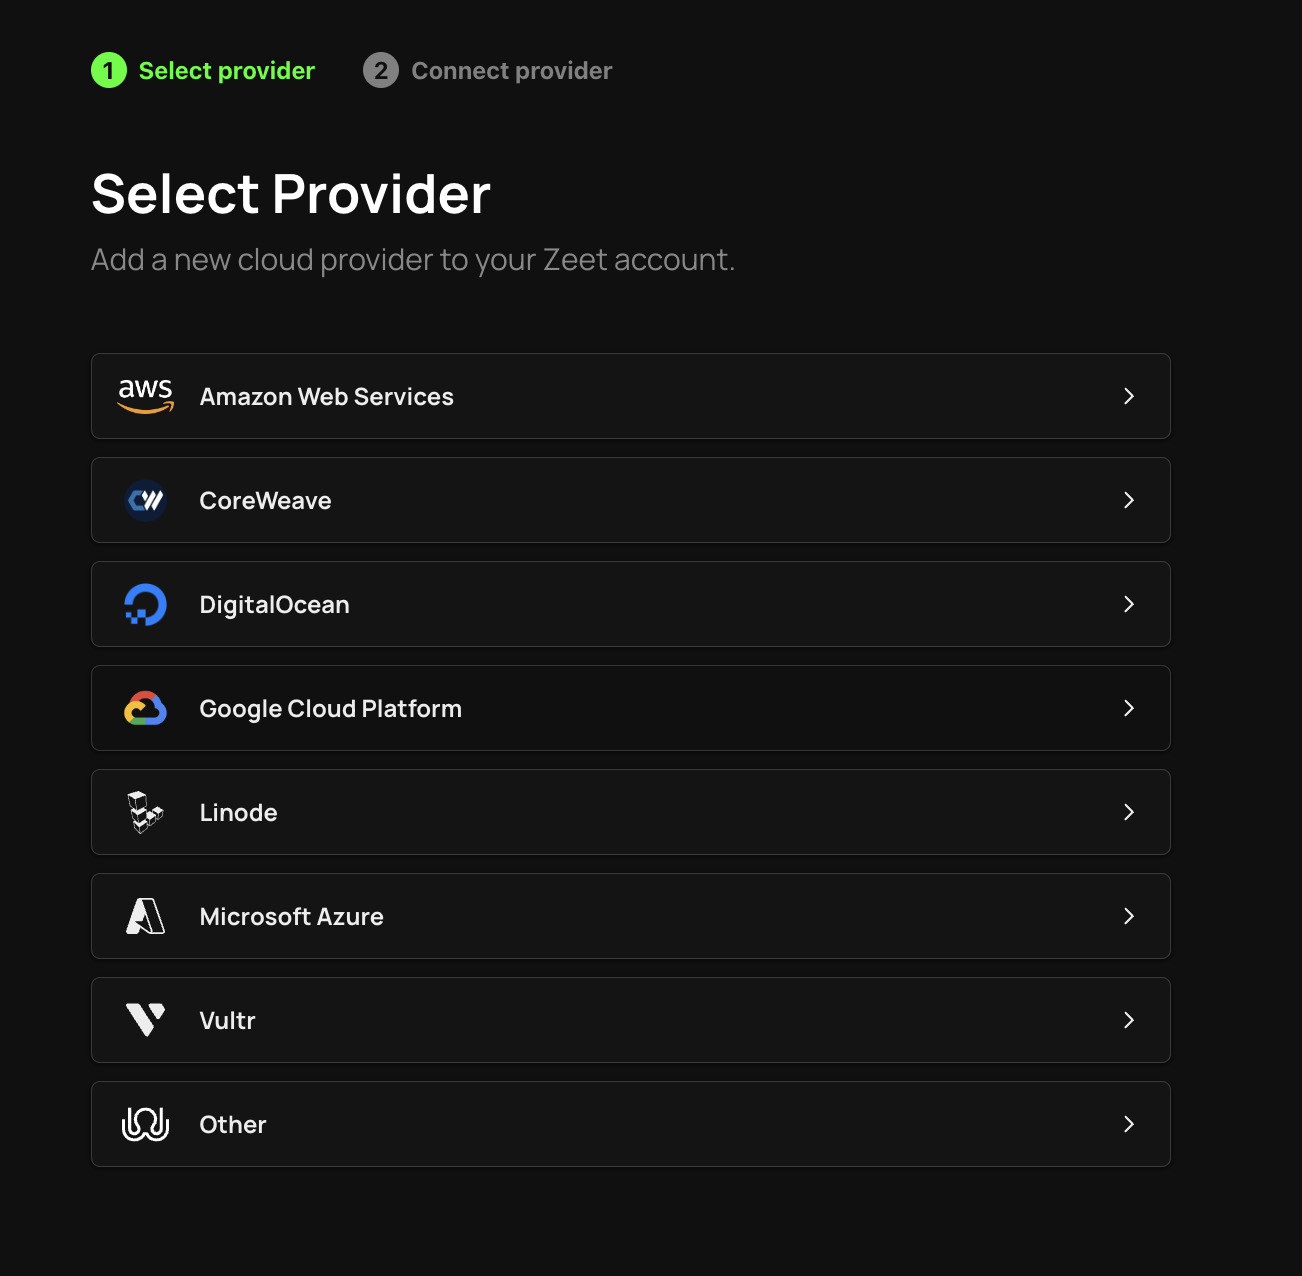Open chevron on DigitalOcean row
This screenshot has height=1276, width=1302.
pos(1129,604)
